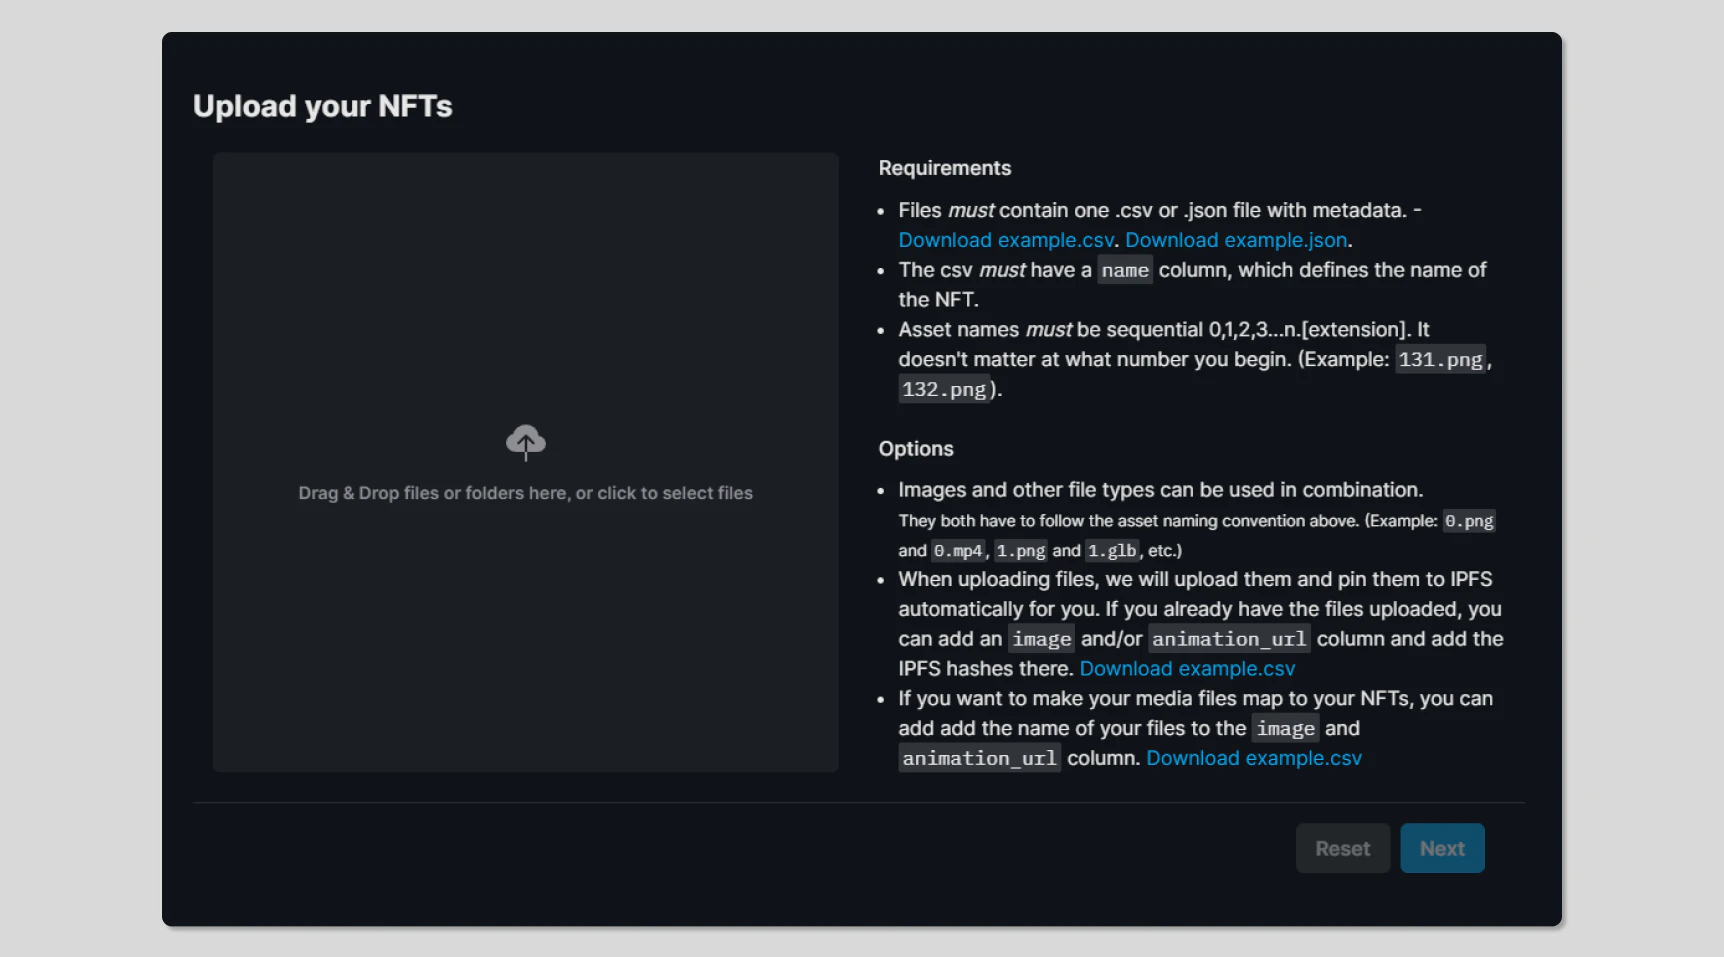Click the animation_url tag following 'and/or'
The height and width of the screenshot is (957, 1724).
click(x=1229, y=639)
